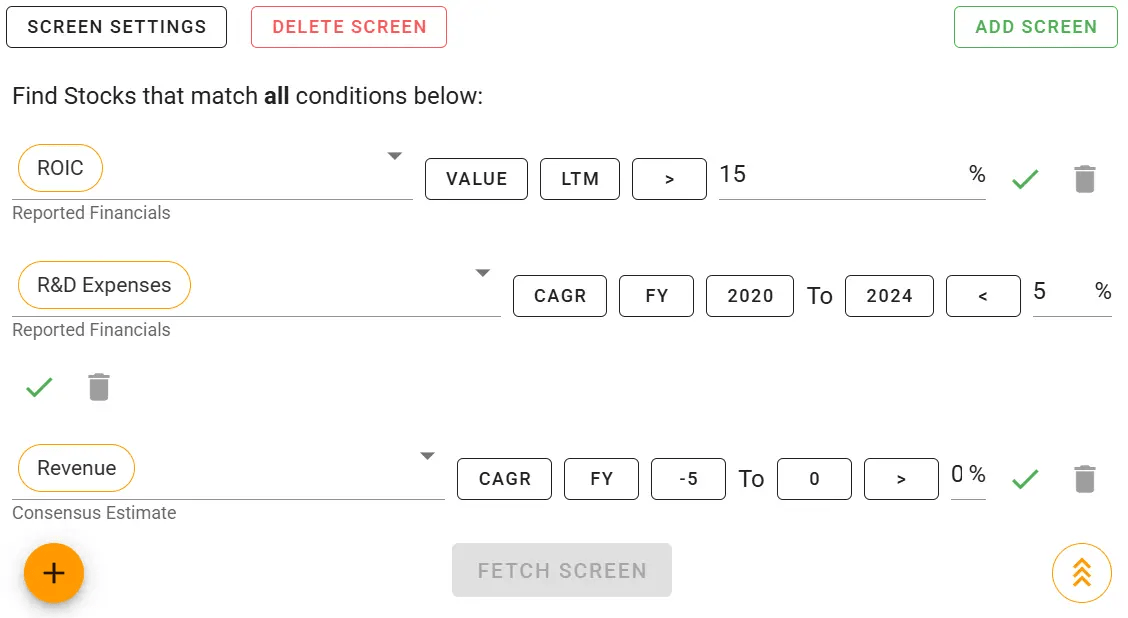This screenshot has height=618, width=1128.
Task: Toggle the LTM period on ROIC row
Action: click(580, 179)
